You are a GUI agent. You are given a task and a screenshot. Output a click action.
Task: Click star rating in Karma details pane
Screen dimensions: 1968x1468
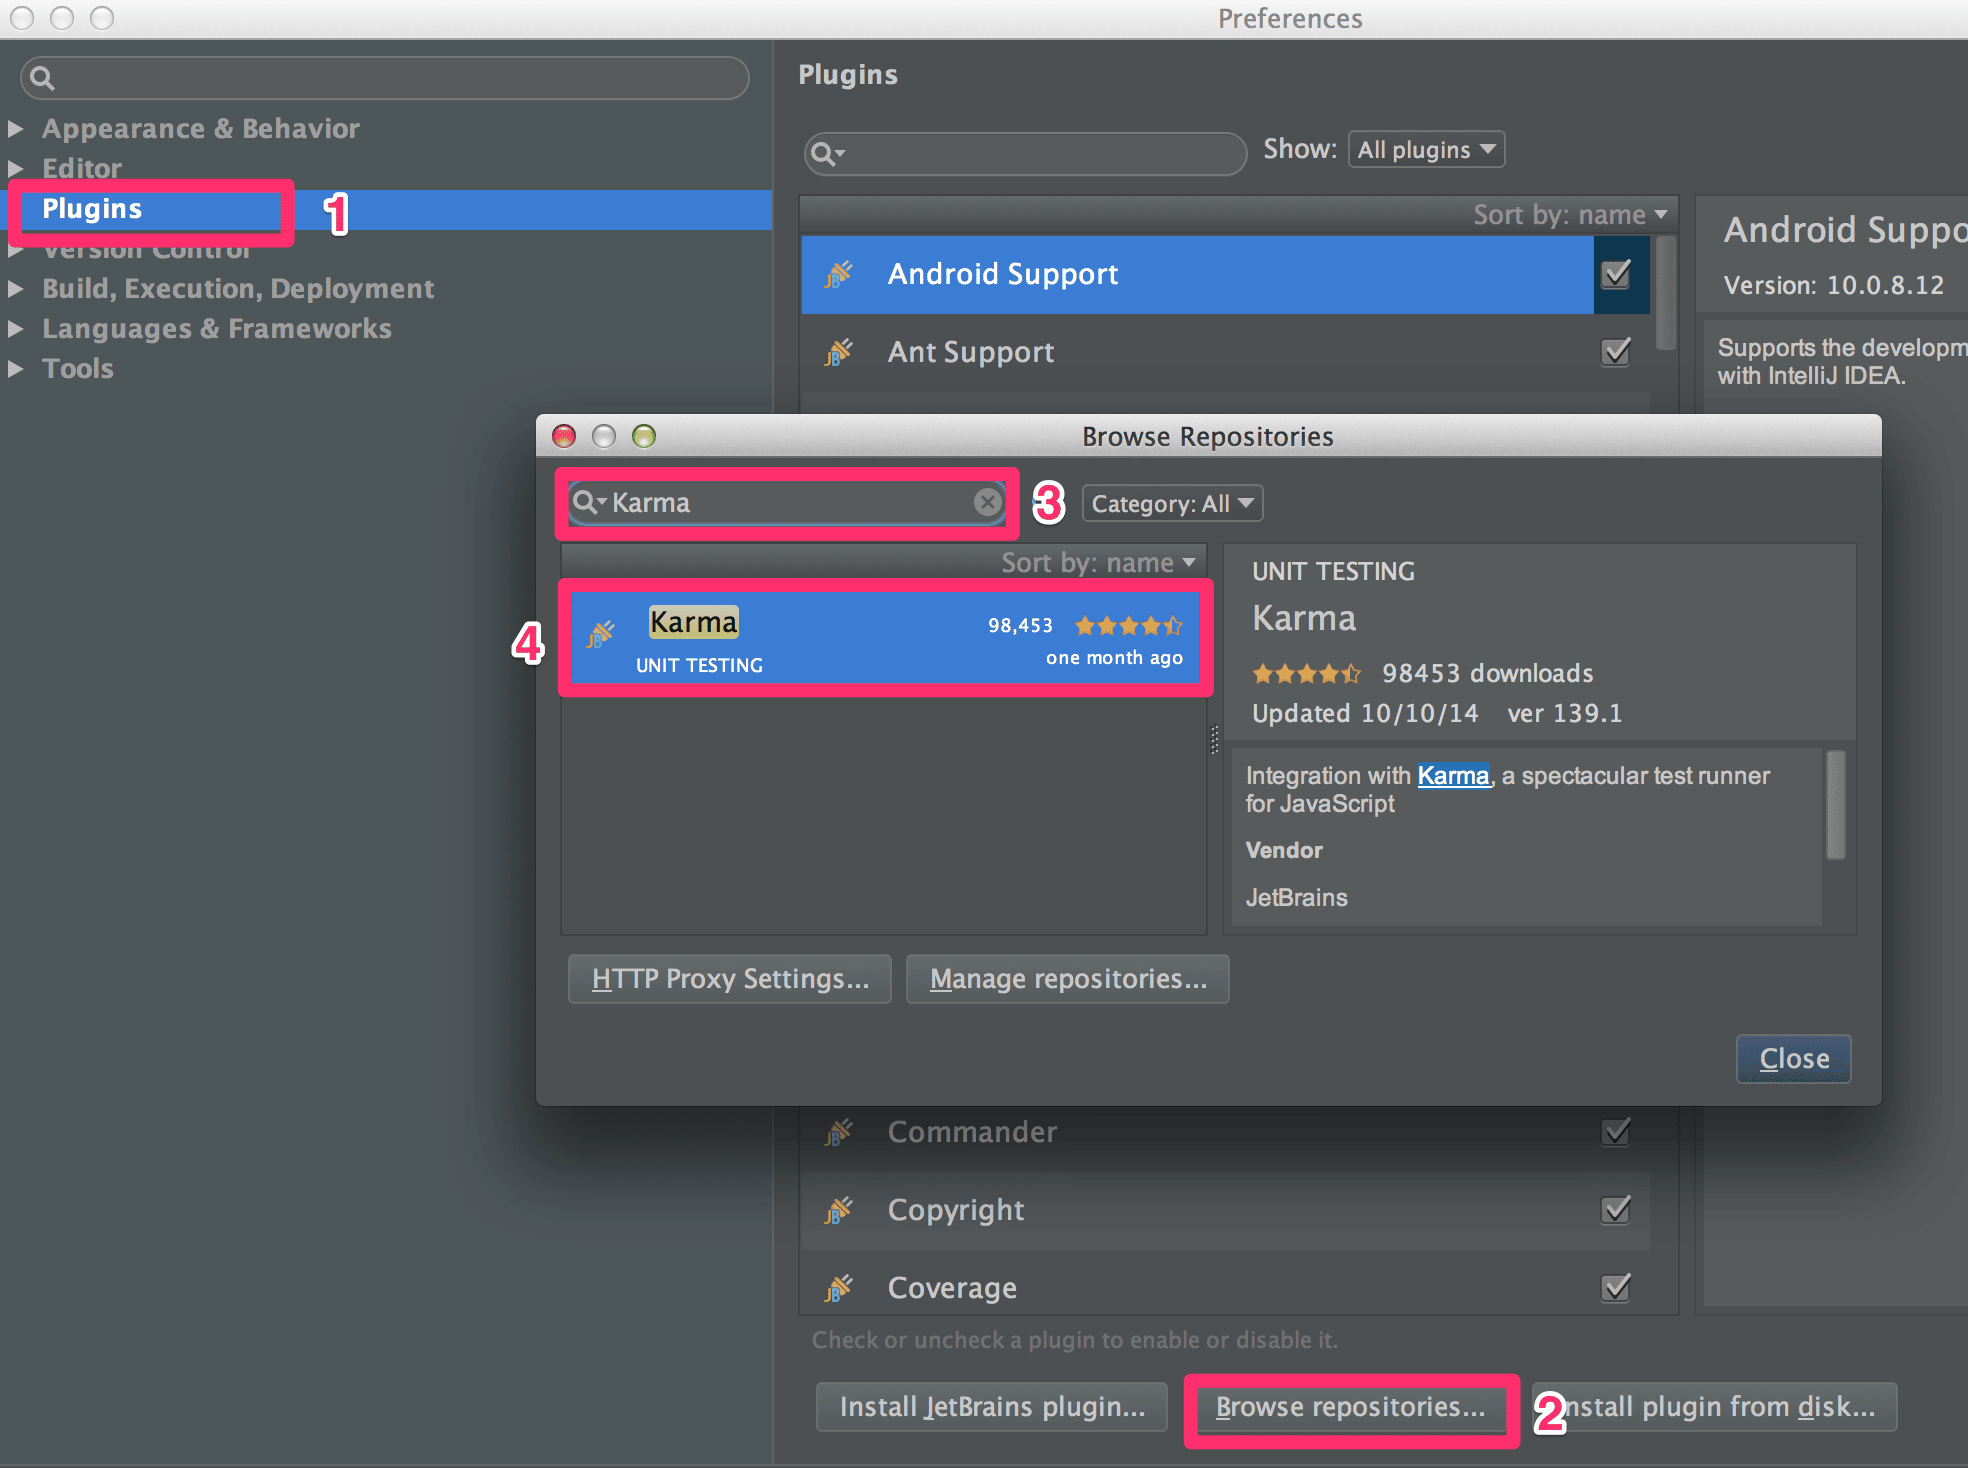[x=1307, y=674]
